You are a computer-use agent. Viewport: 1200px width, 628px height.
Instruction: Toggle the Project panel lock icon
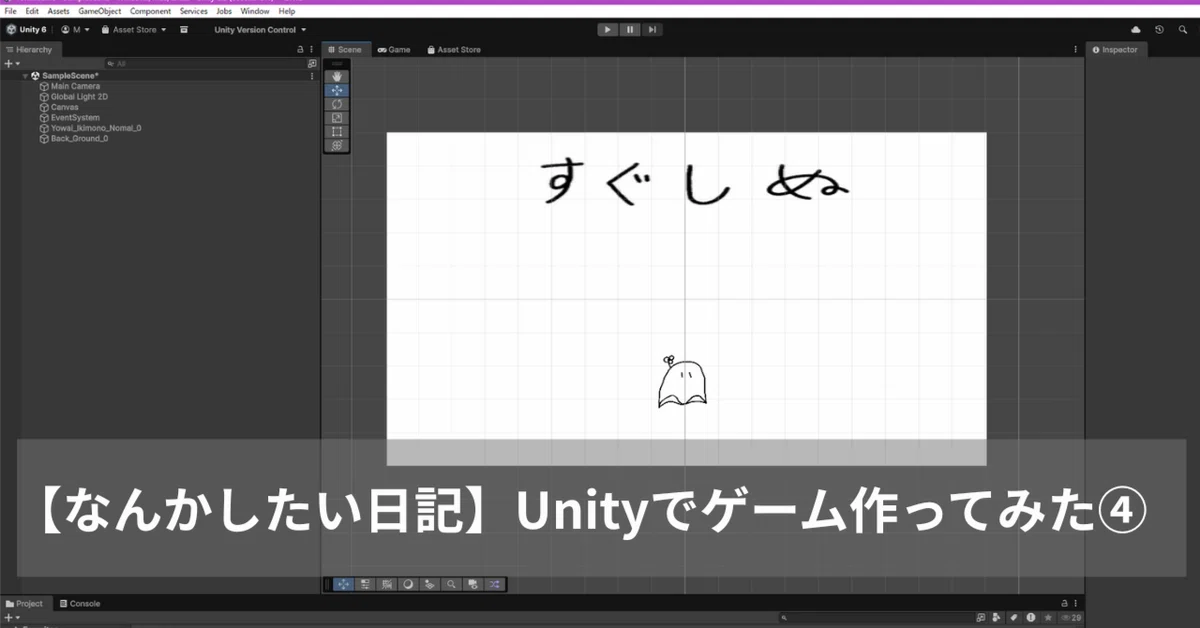(x=1063, y=603)
